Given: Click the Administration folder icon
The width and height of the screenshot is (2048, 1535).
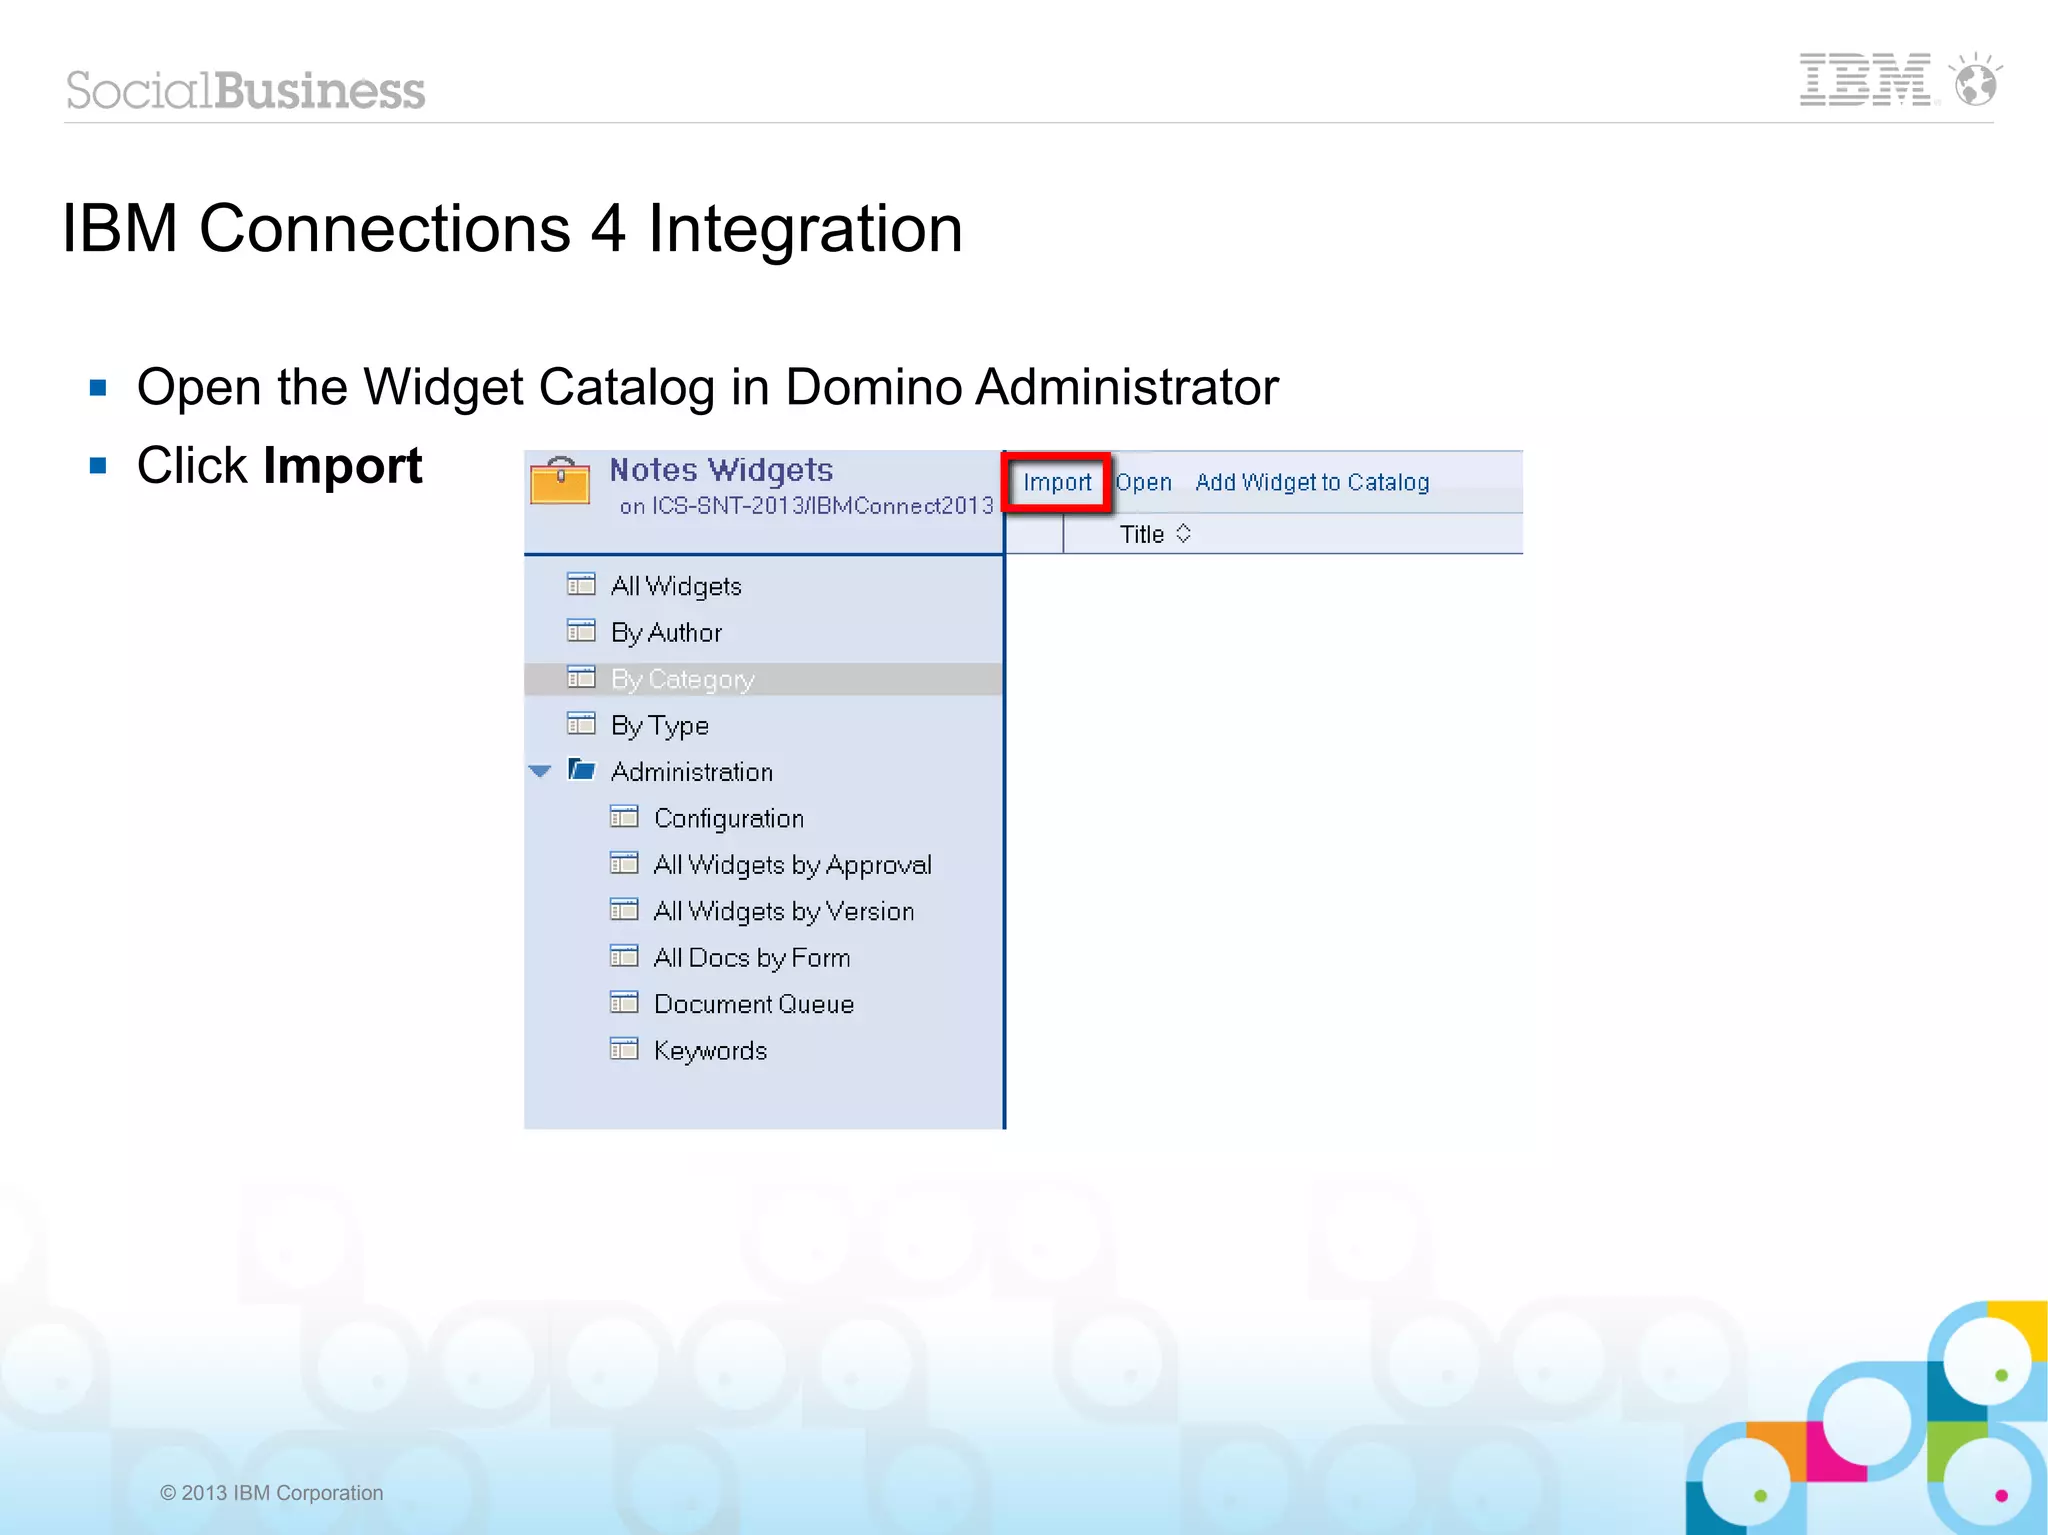Looking at the screenshot, I should [x=581, y=769].
